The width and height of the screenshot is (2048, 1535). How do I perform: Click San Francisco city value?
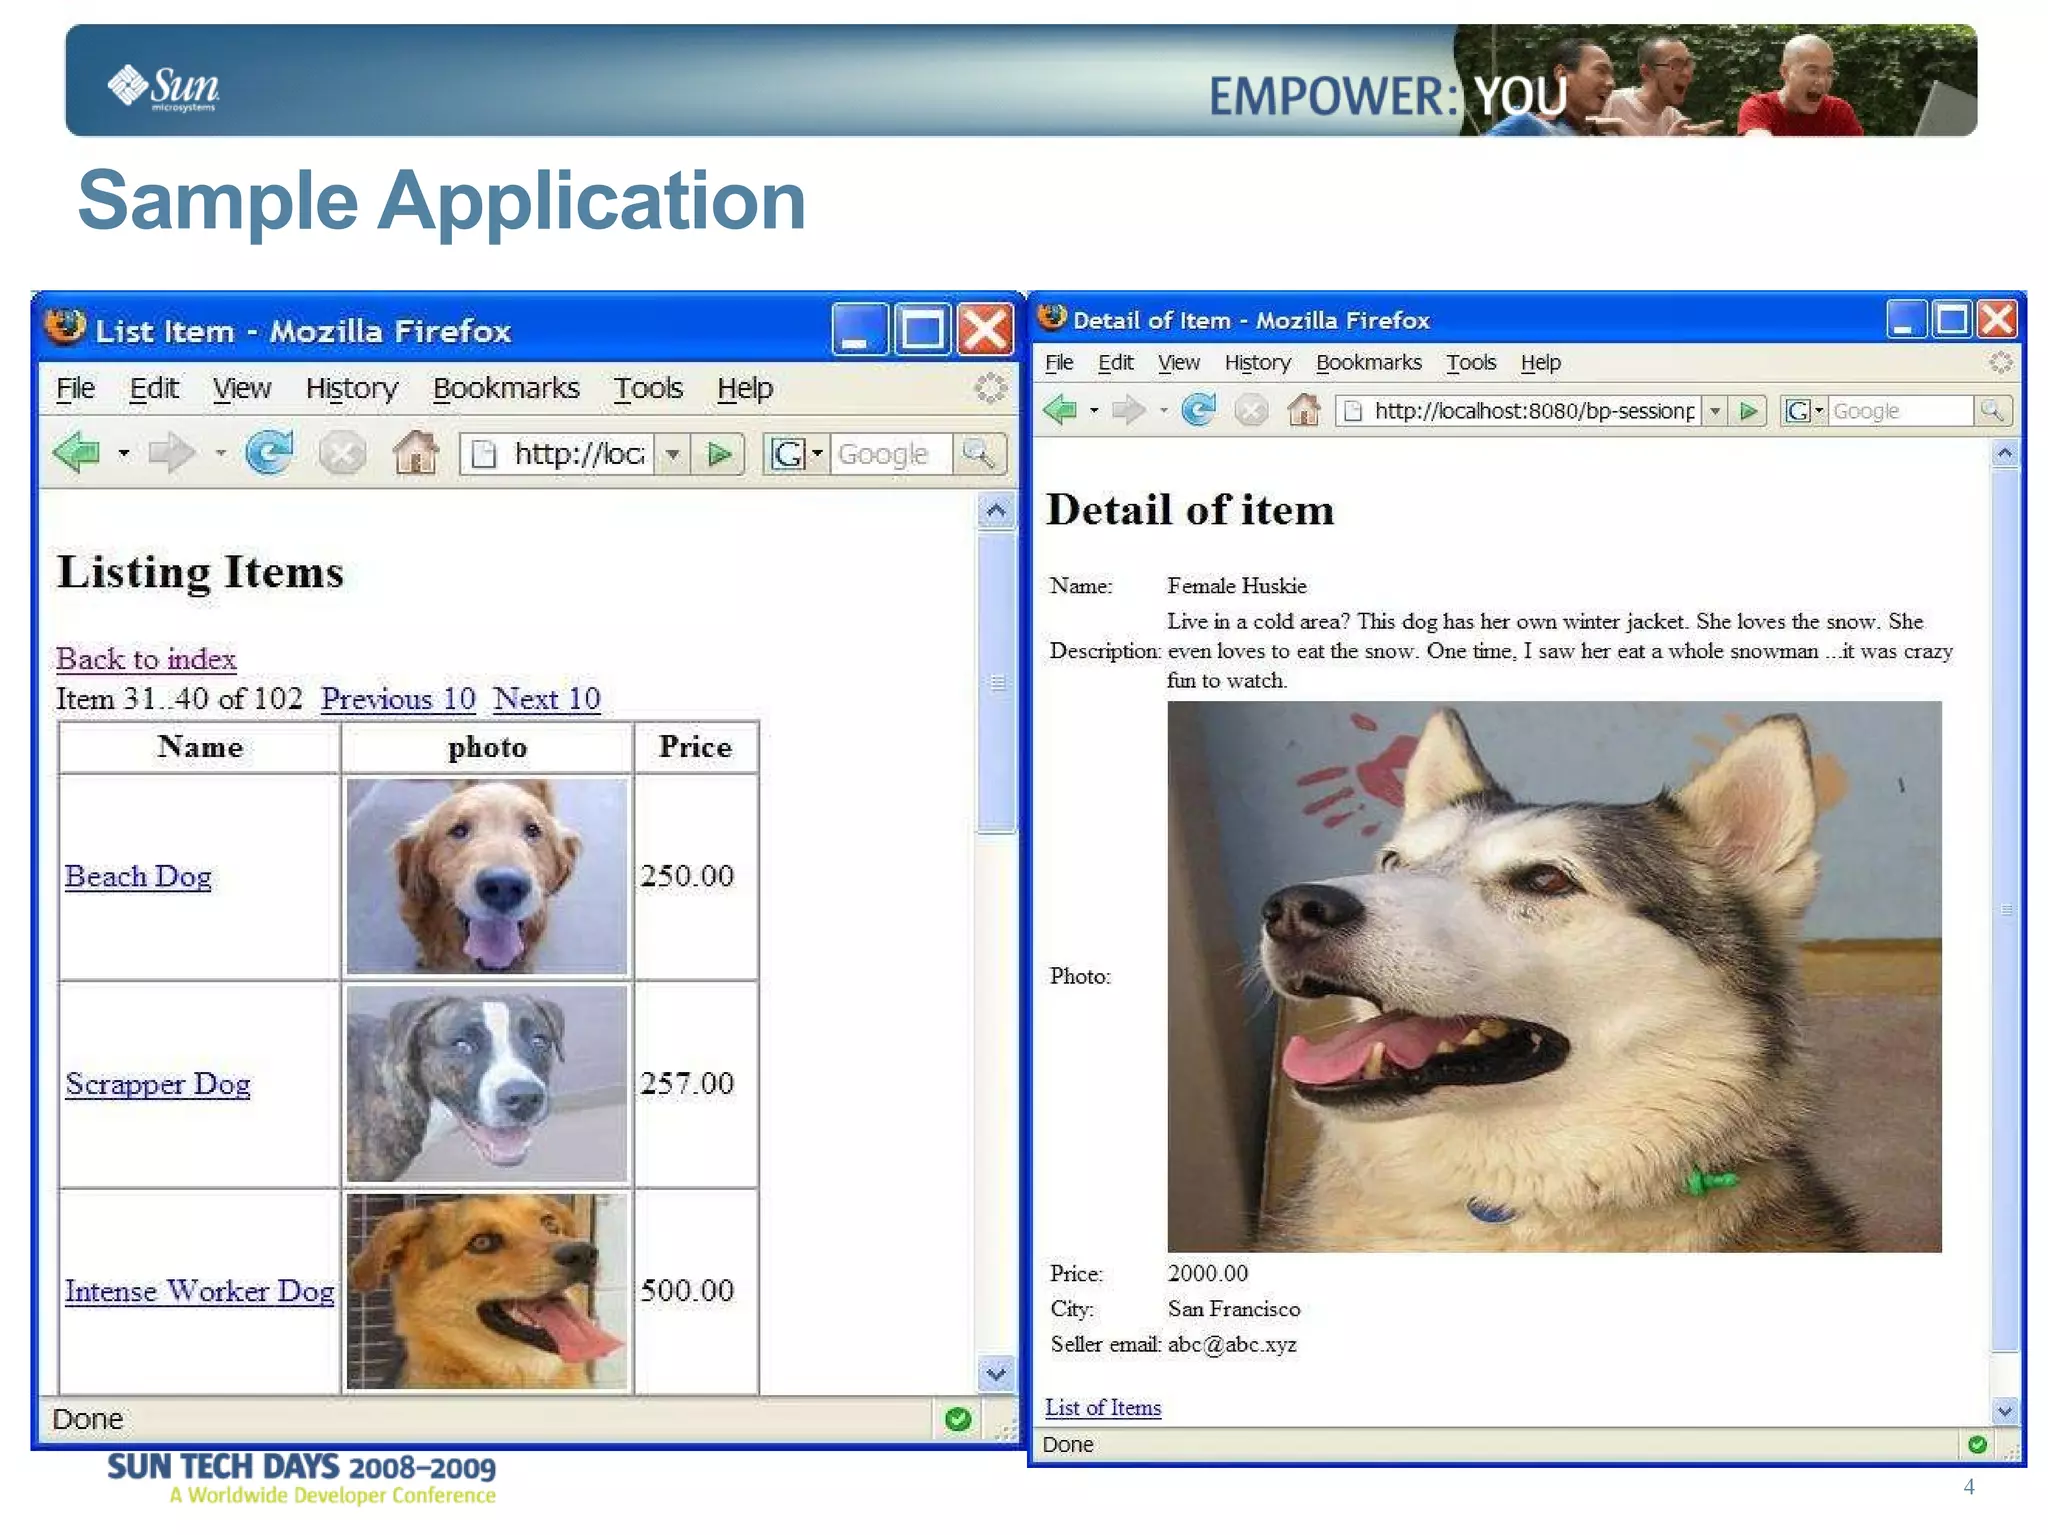pos(1234,1309)
